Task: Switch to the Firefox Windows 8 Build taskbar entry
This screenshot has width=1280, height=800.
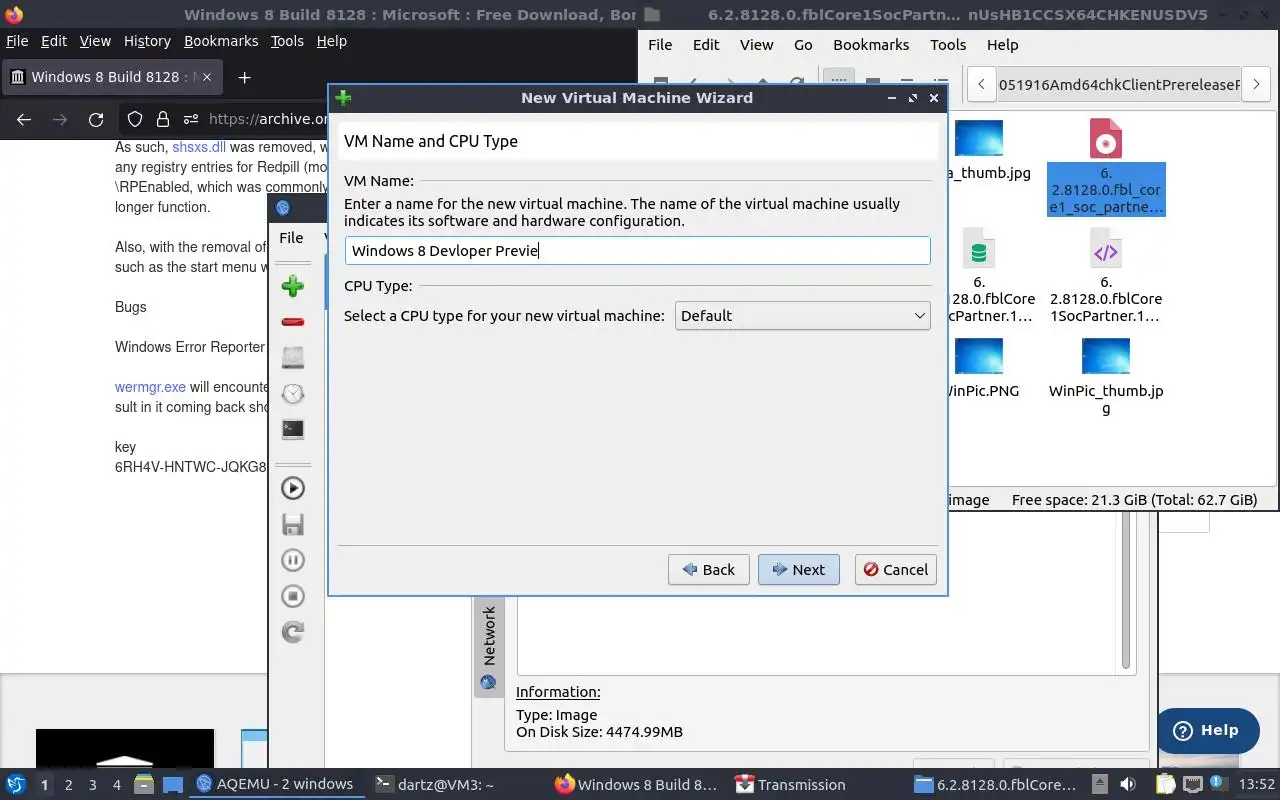Action: [637, 784]
